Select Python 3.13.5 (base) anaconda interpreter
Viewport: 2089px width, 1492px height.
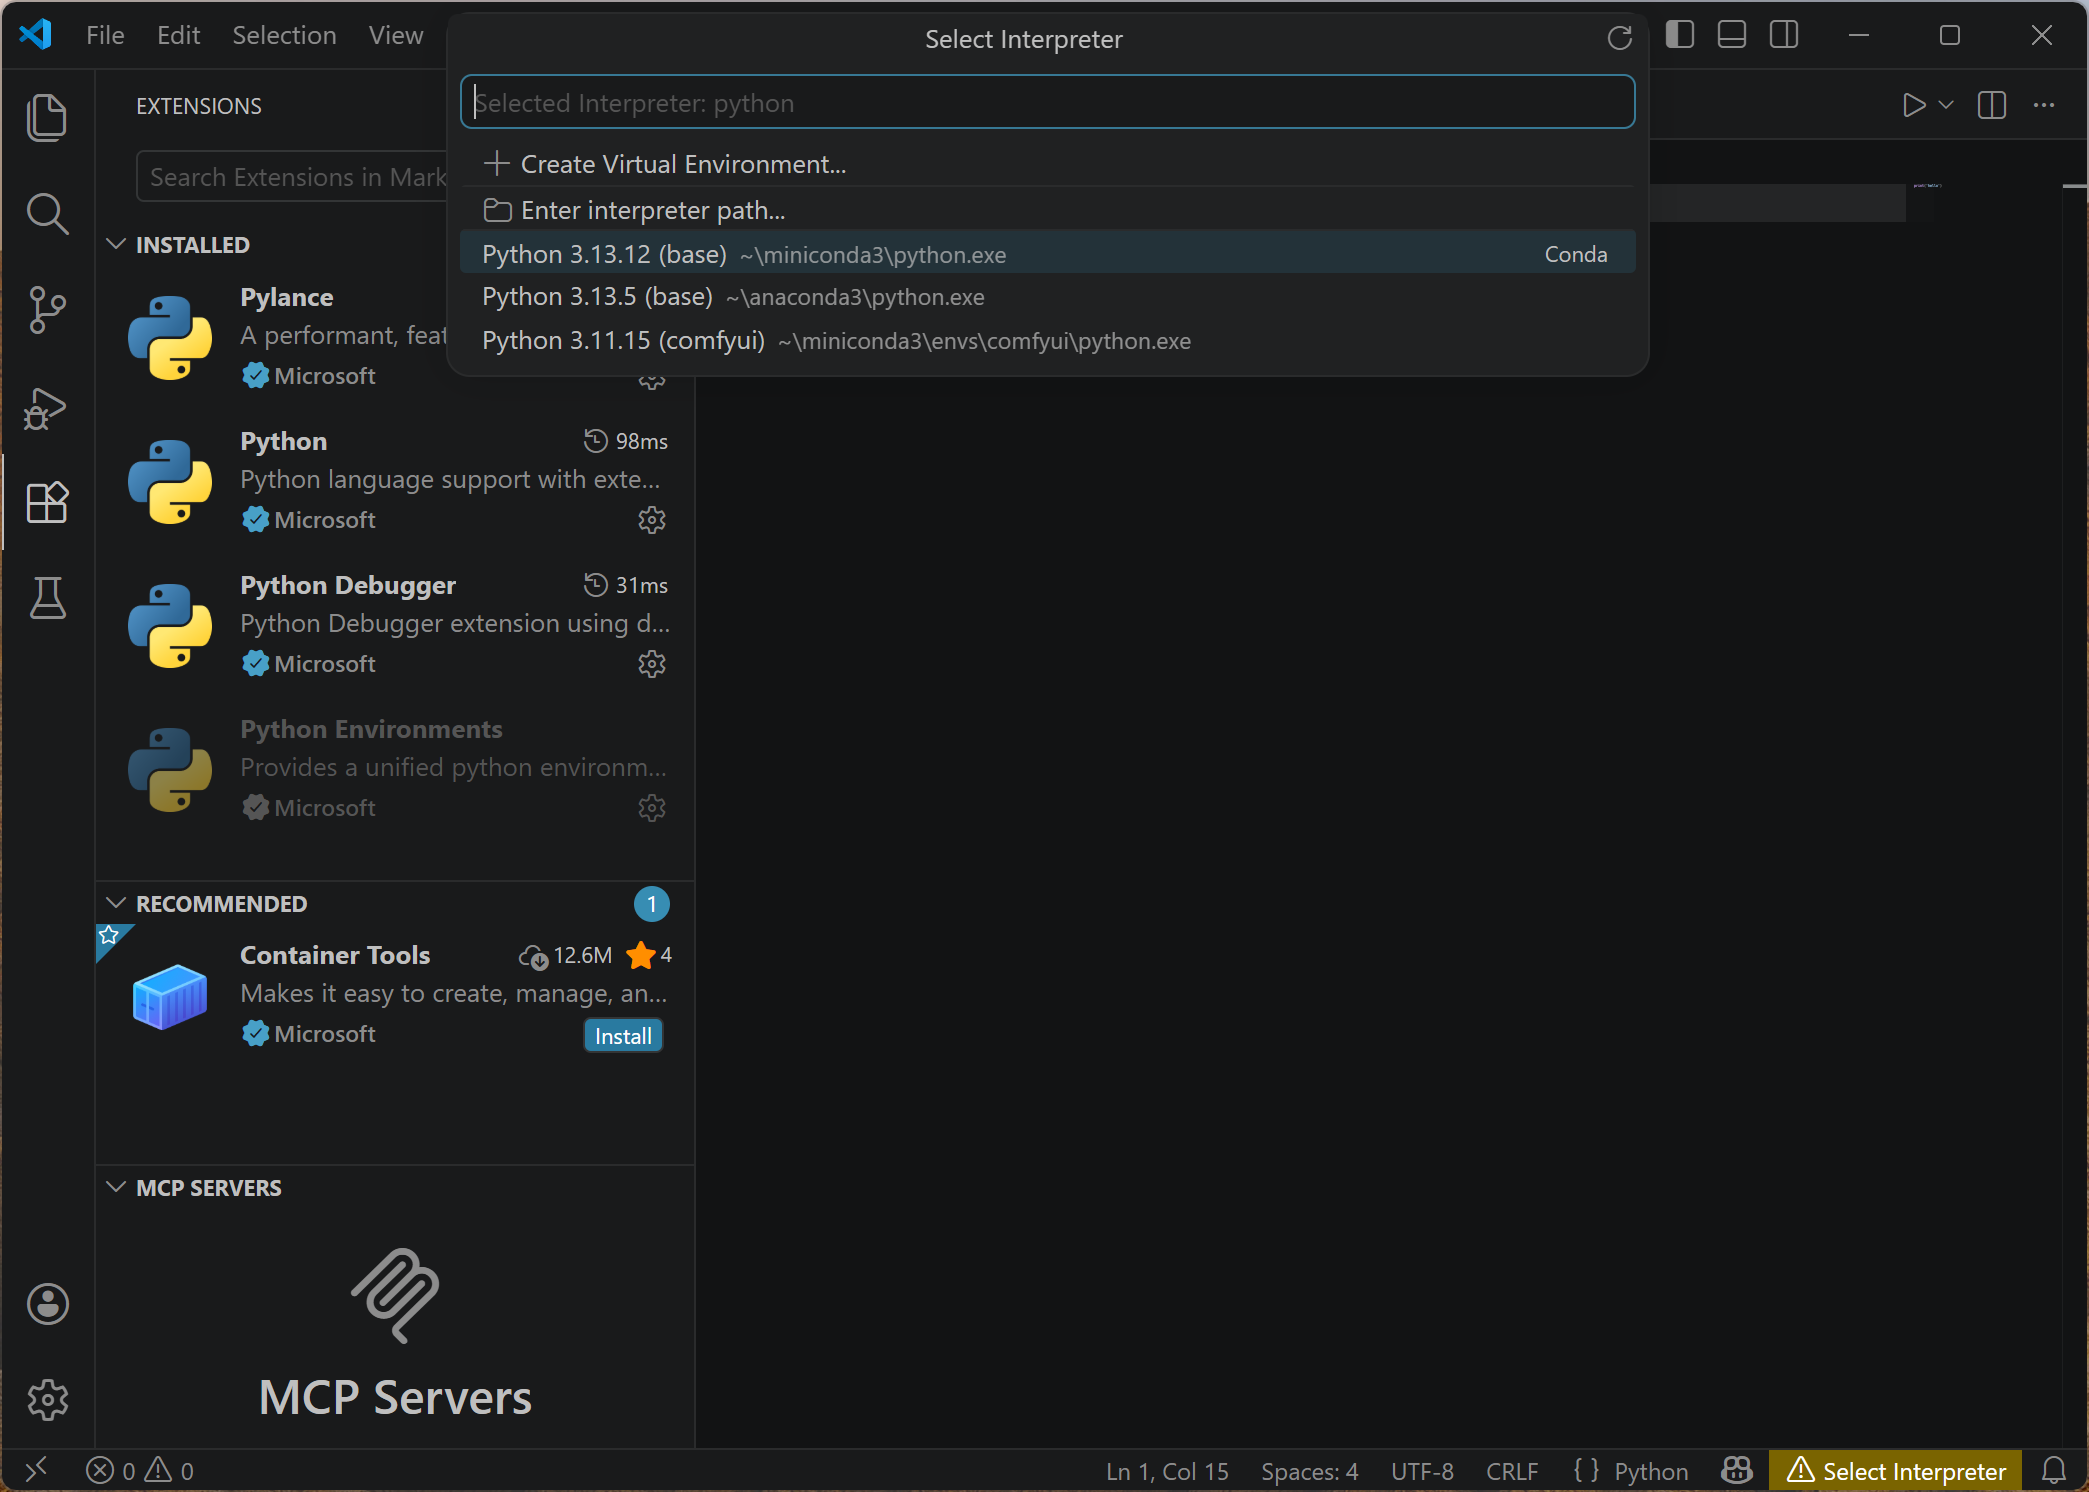1047,297
